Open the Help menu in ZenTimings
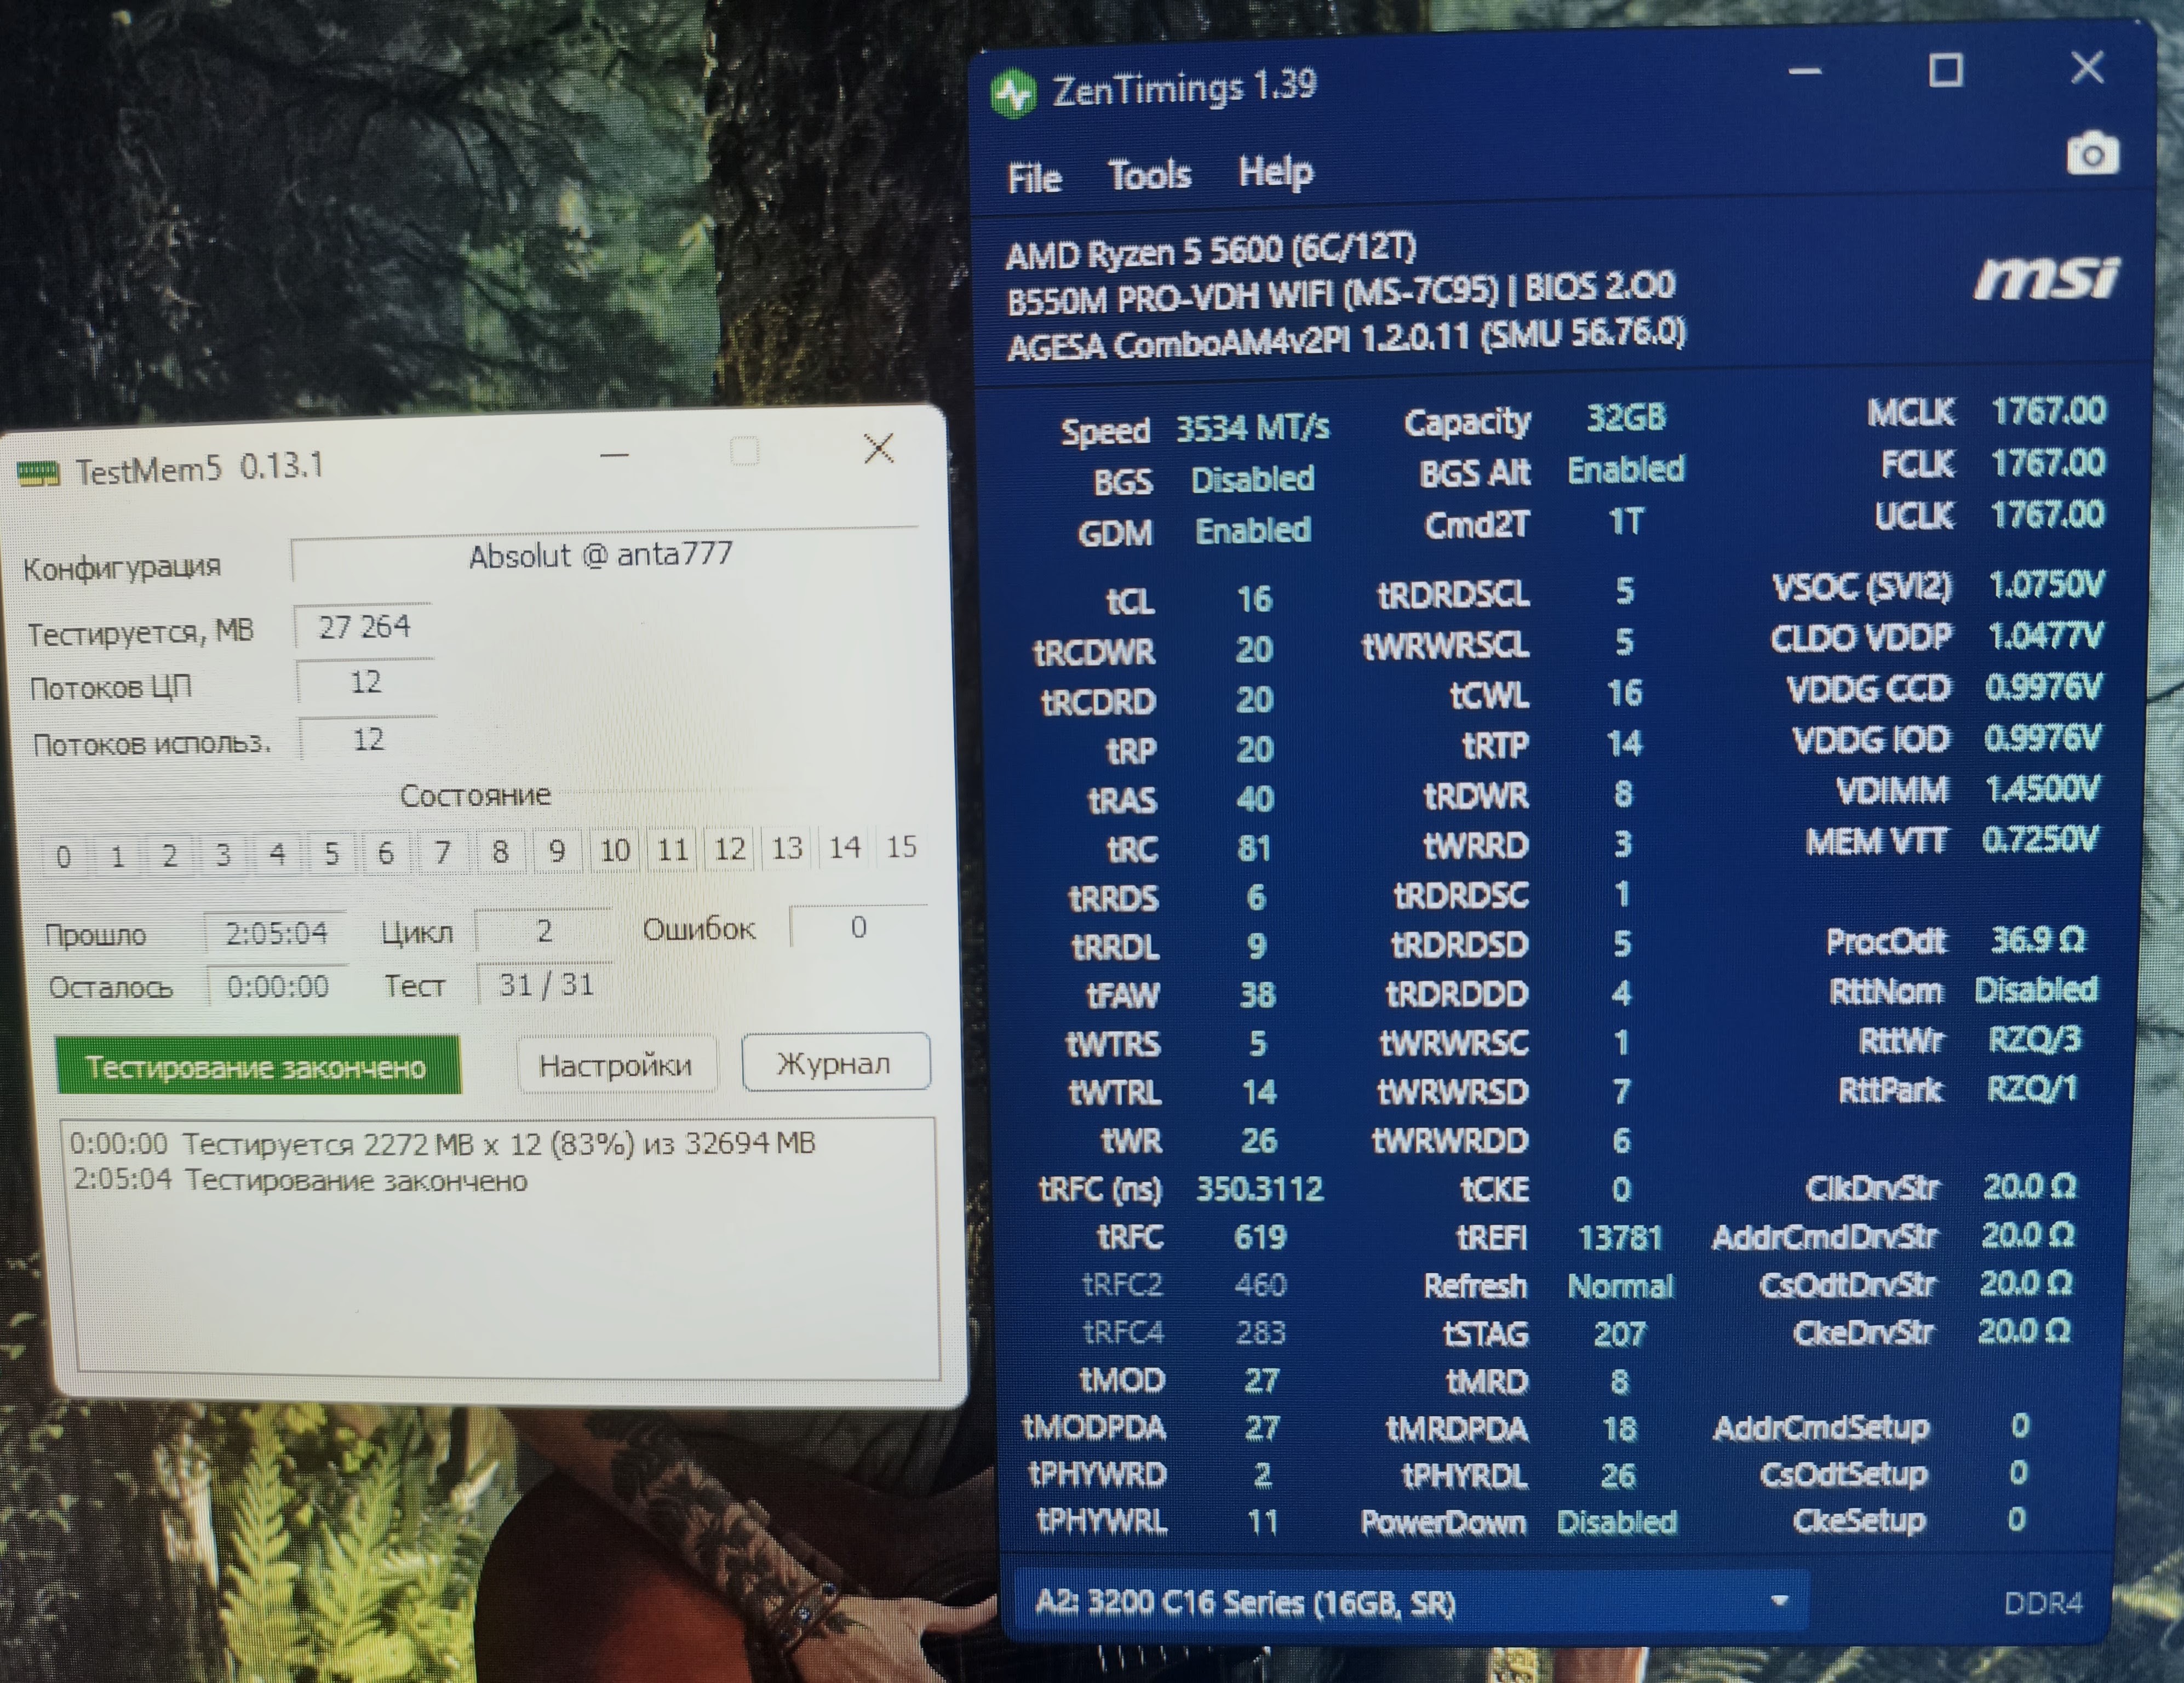Screen dimensions: 2184x1683 click(x=1275, y=172)
